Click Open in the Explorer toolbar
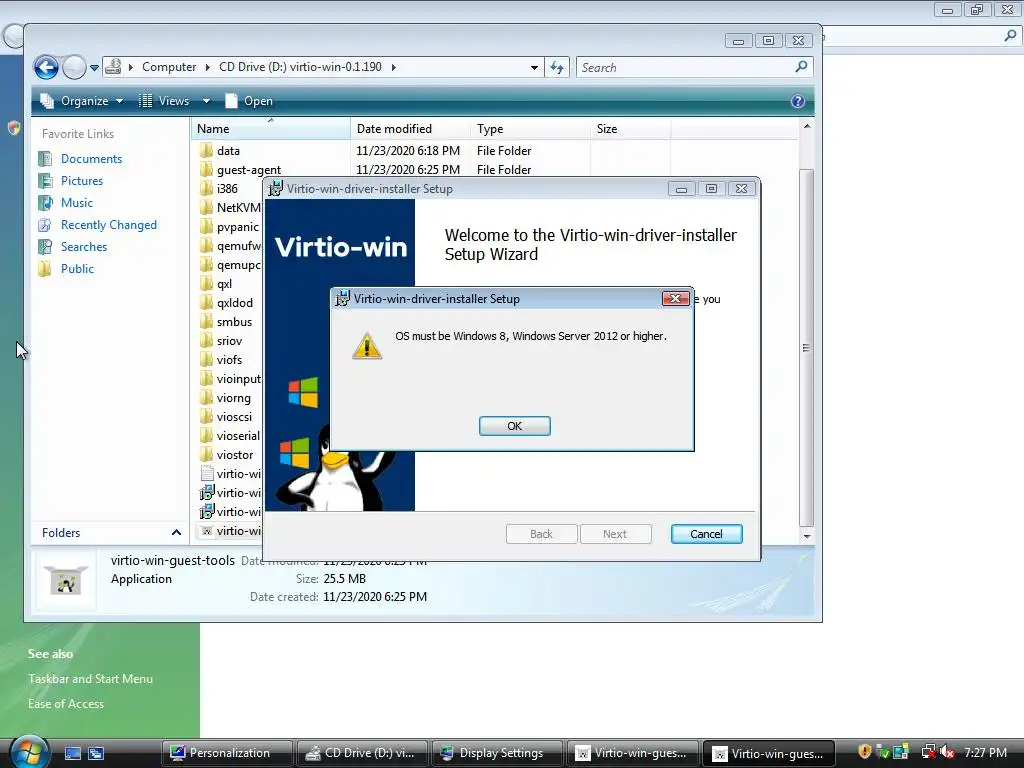1024x768 pixels. tap(249, 101)
